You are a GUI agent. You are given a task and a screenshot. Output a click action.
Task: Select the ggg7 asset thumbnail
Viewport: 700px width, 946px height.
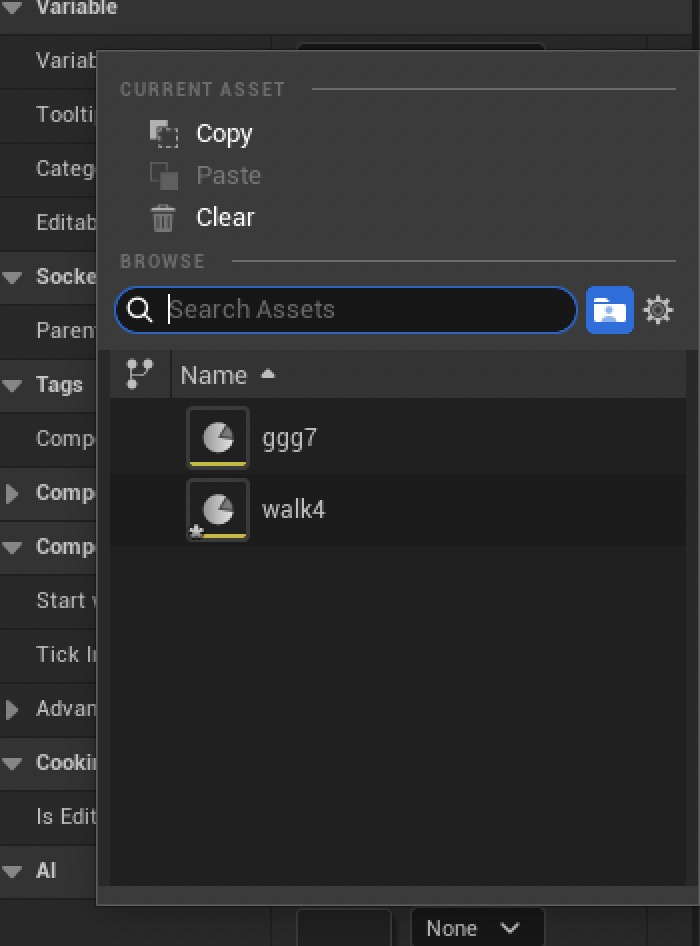click(x=218, y=437)
